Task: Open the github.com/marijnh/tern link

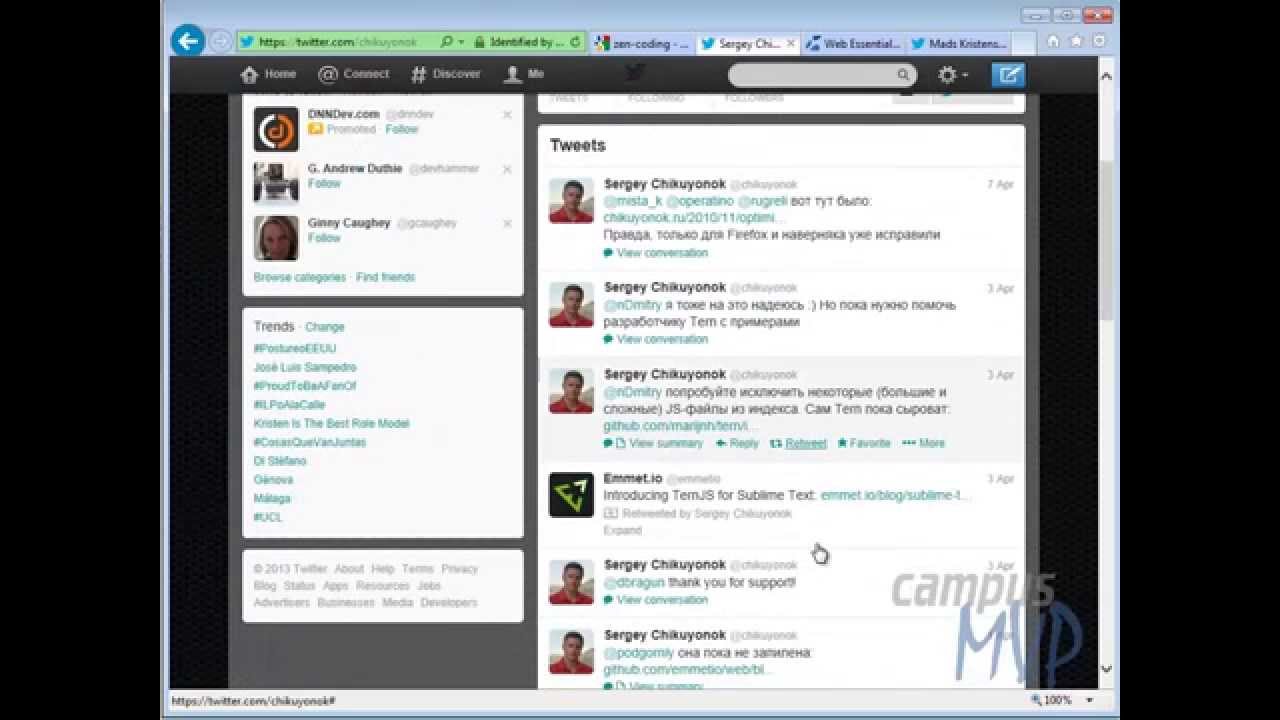Action: point(681,426)
